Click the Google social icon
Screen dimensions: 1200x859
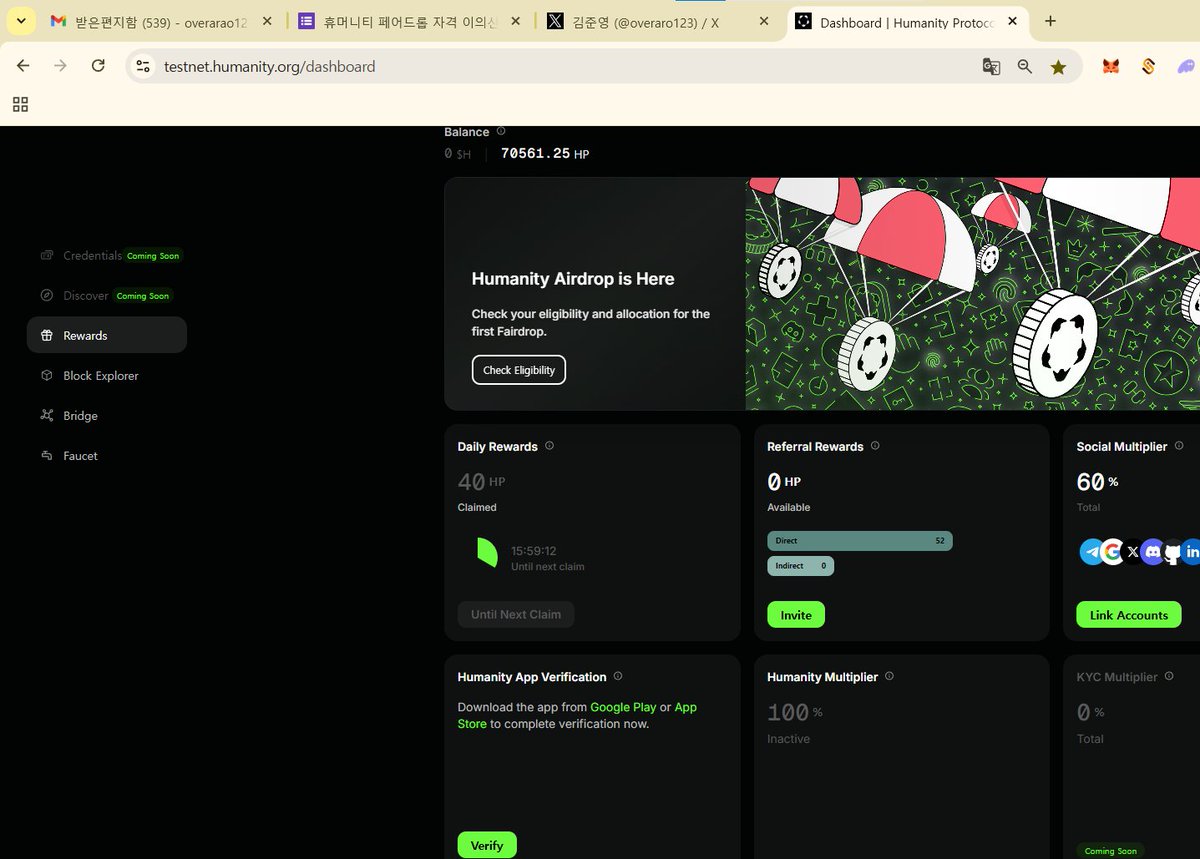coord(1113,551)
